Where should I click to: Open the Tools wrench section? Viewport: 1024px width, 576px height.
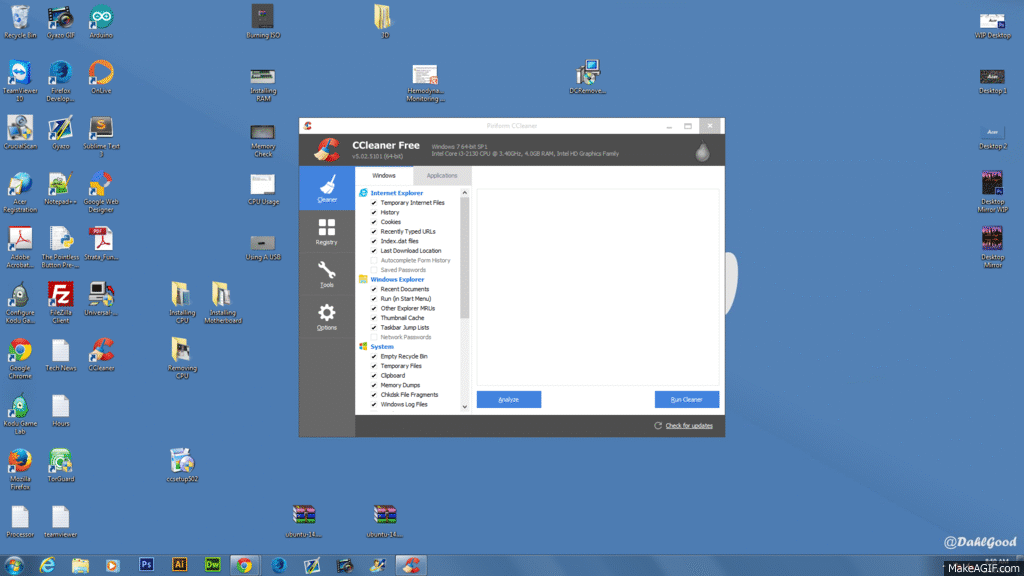326,273
